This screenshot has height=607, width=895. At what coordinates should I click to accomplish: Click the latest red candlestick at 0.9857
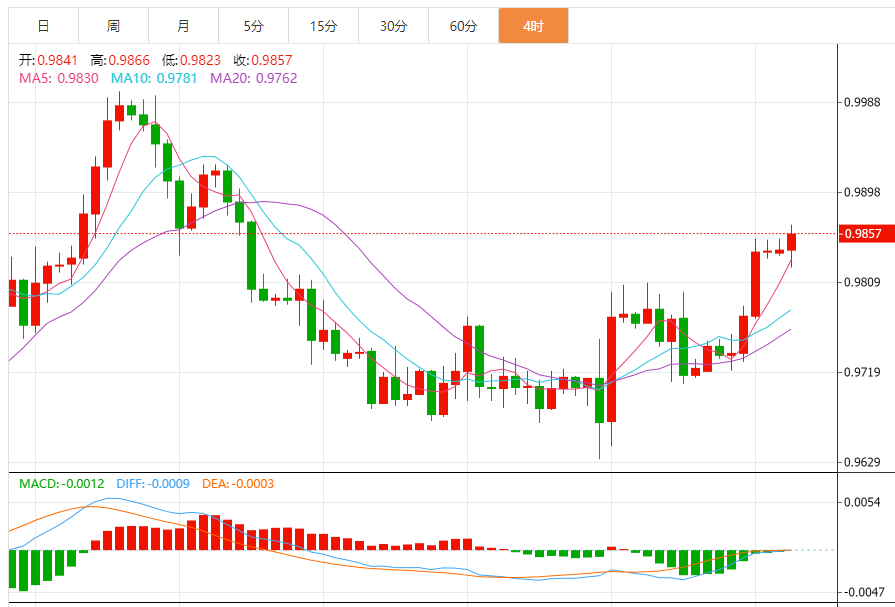(791, 242)
